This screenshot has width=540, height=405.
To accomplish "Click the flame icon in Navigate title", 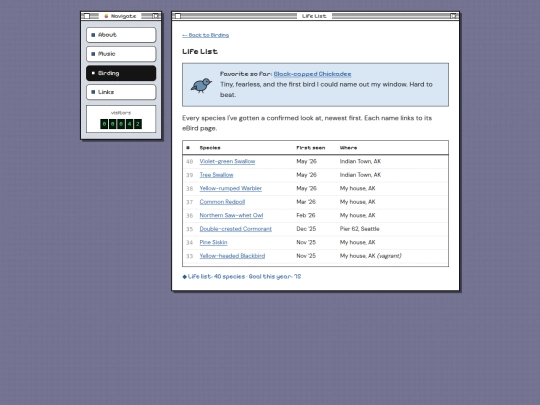I will 106,16.
